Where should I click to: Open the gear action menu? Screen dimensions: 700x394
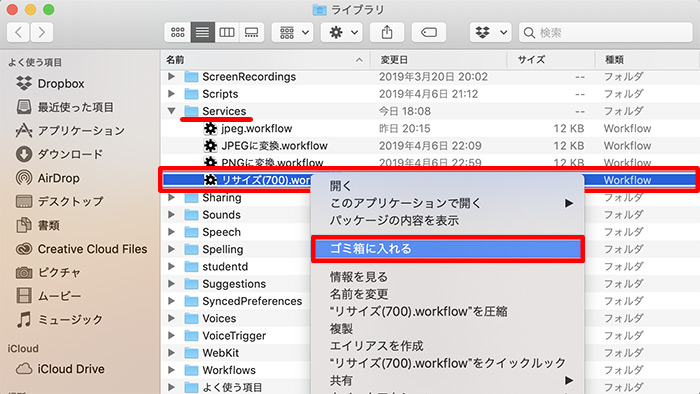342,32
